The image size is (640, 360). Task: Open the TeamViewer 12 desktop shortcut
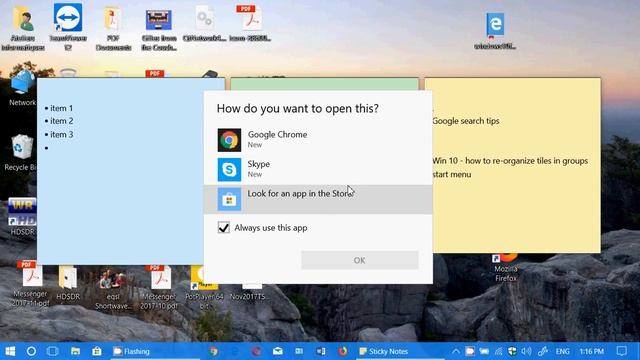(68, 27)
